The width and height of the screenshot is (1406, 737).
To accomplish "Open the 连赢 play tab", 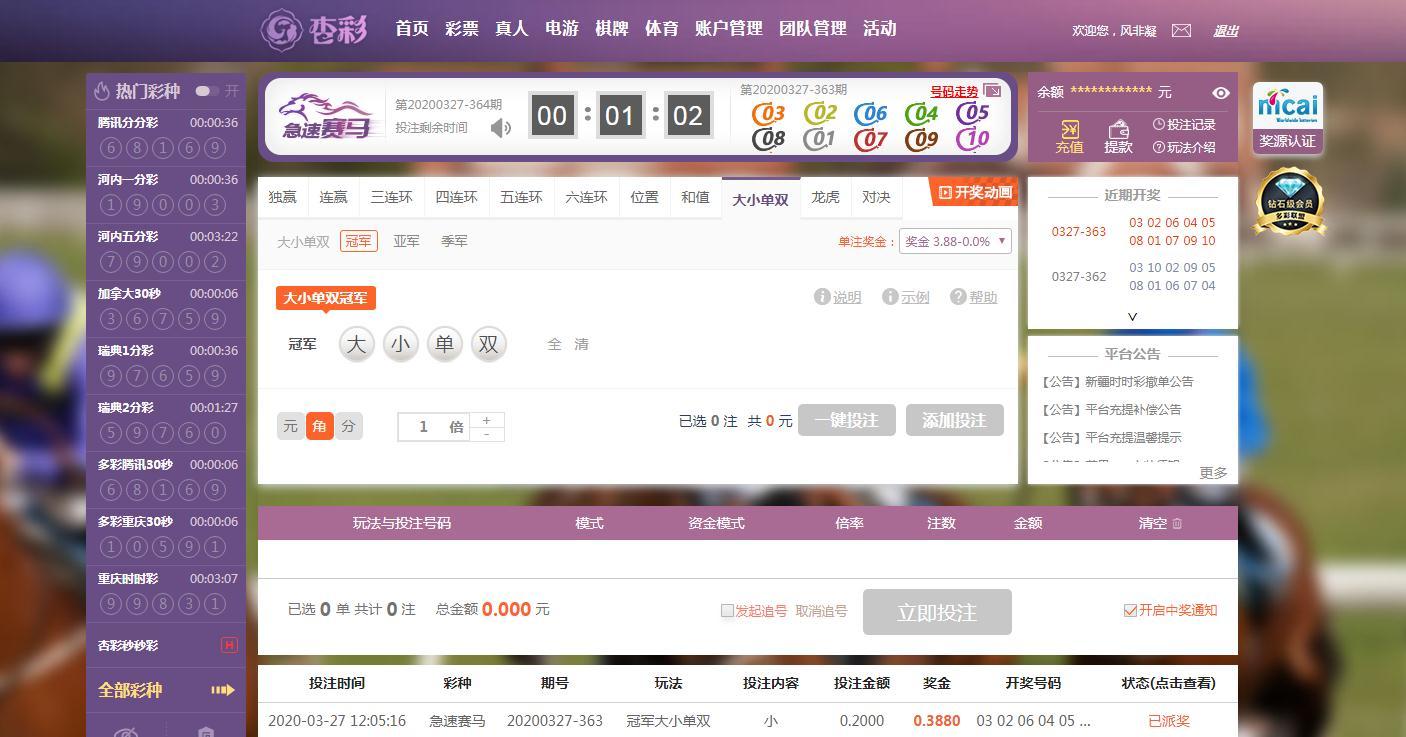I will [333, 197].
